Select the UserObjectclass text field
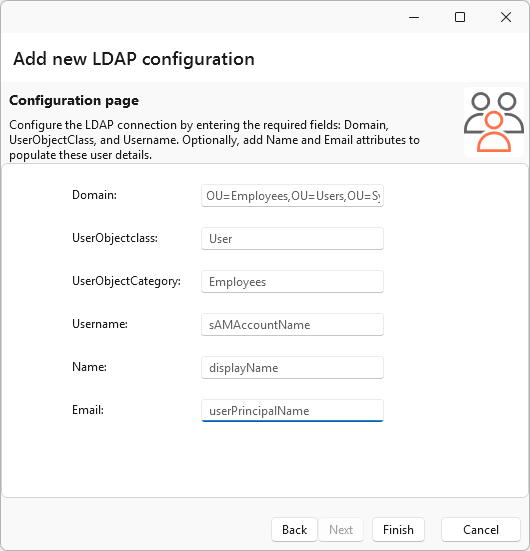This screenshot has height=551, width=530. coord(292,239)
